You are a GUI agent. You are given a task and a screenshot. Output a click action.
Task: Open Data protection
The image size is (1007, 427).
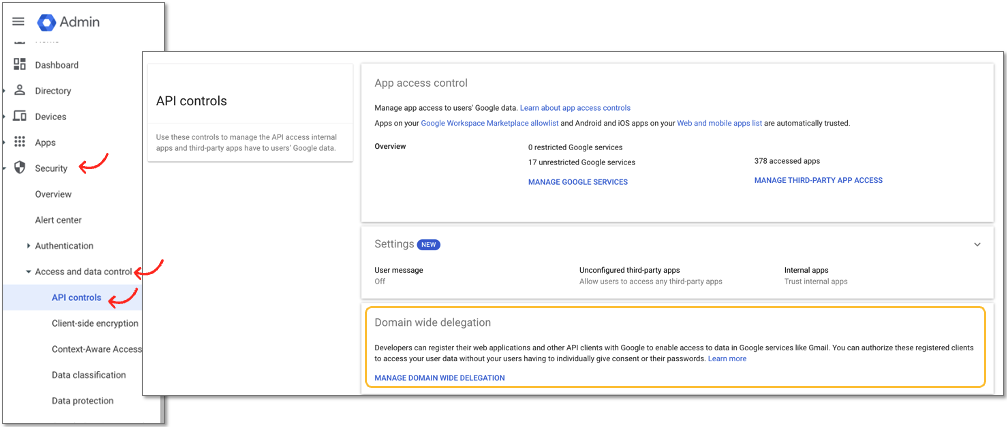point(82,401)
